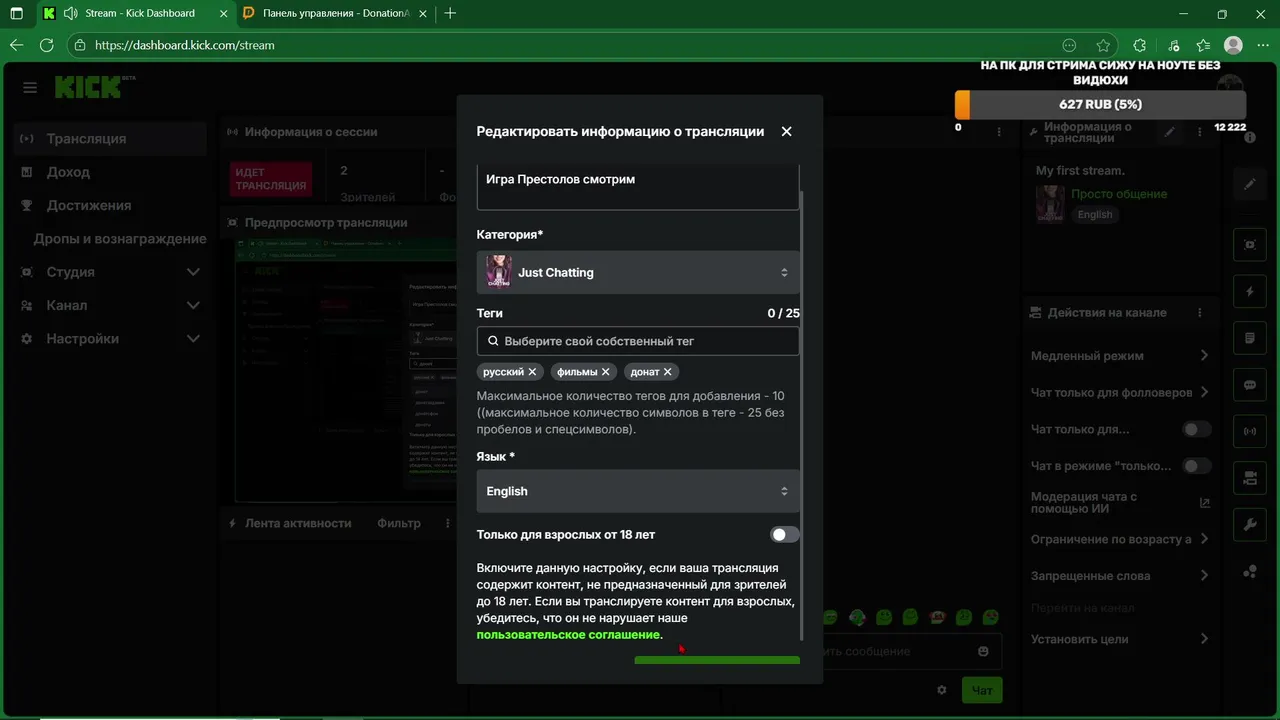Toggle 'Чат в режиме "только...' switch
Image resolution: width=1280 pixels, height=720 pixels.
[x=1197, y=466]
